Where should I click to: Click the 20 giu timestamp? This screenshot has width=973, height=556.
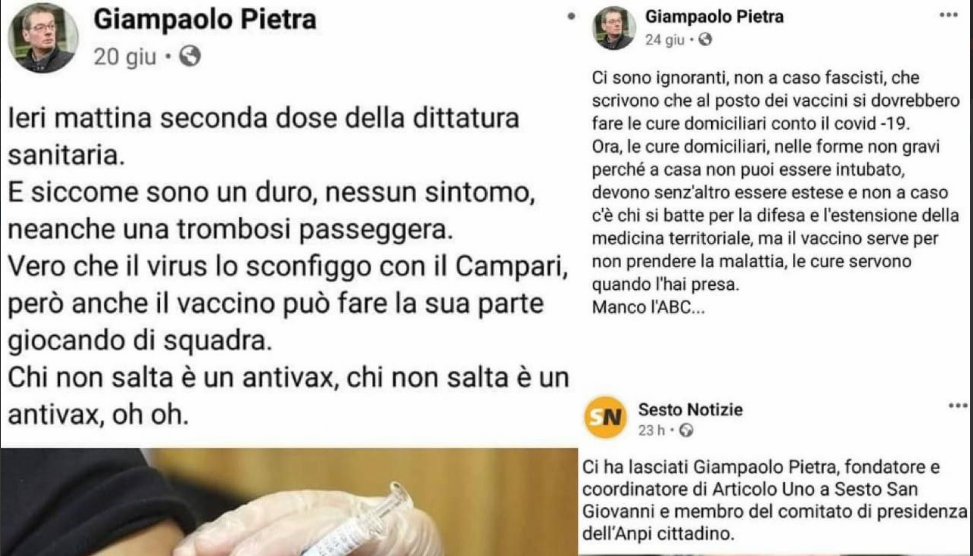tap(125, 57)
